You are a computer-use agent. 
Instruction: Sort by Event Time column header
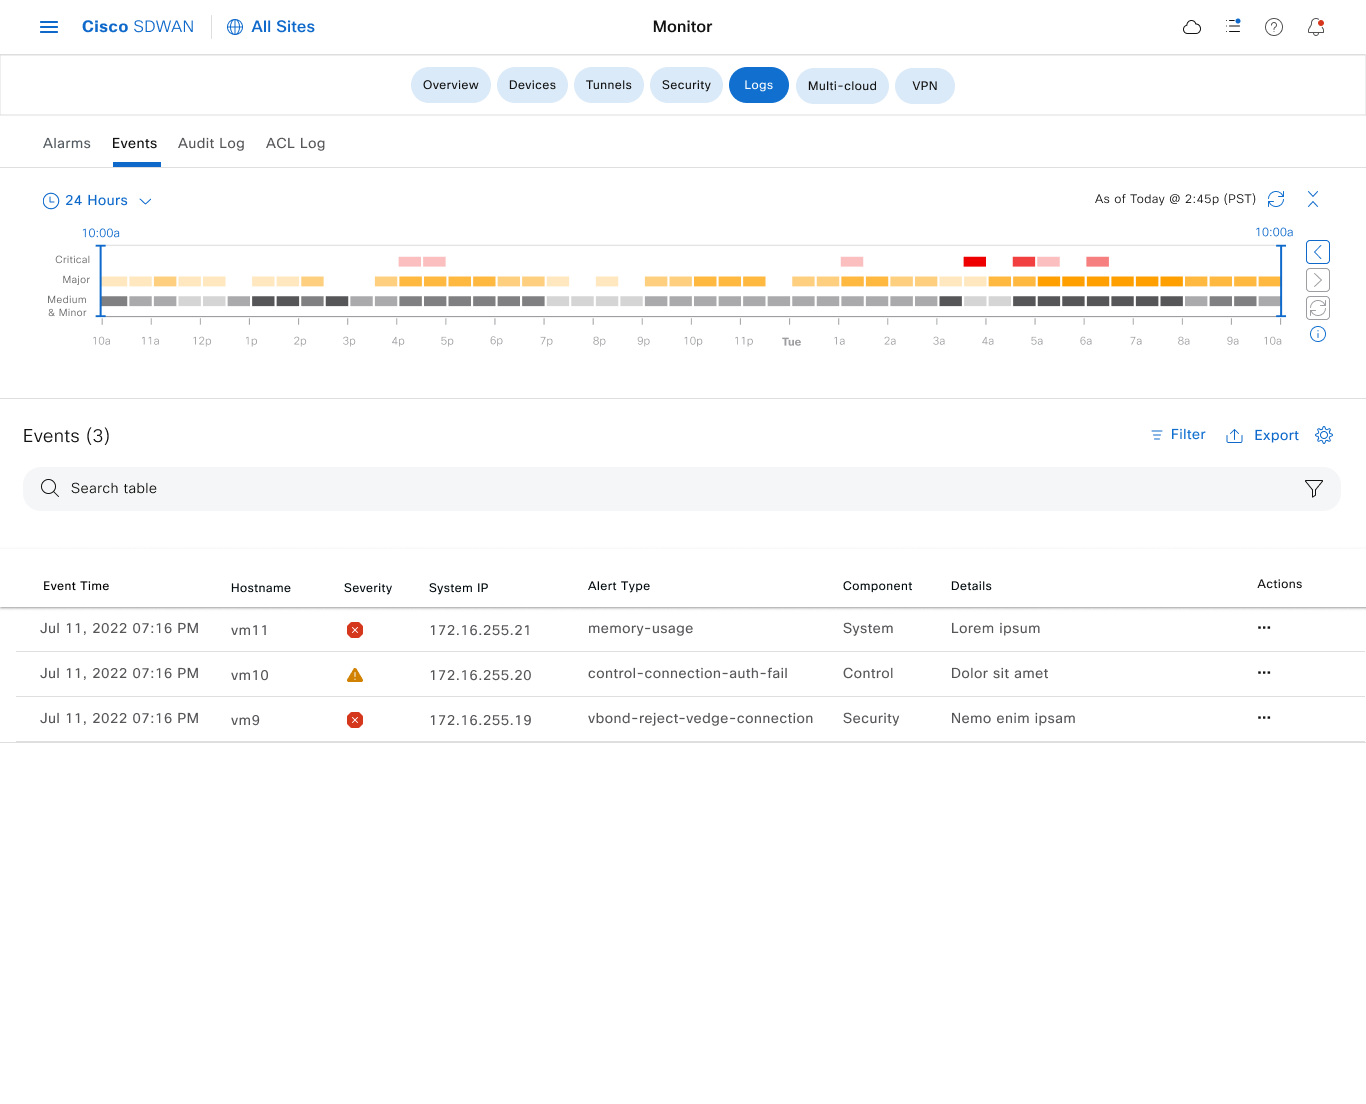[x=76, y=586]
